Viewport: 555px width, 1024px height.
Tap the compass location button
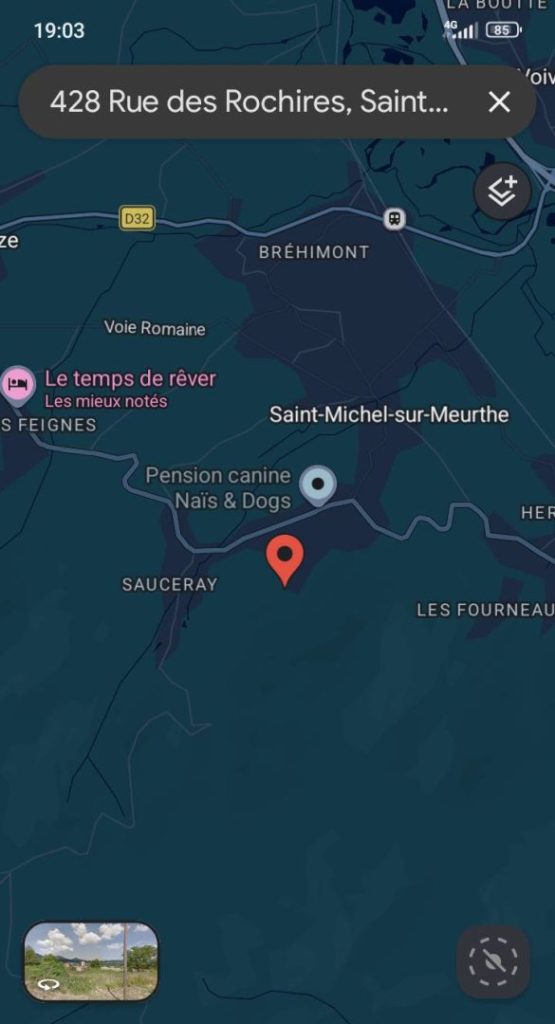tap(493, 961)
